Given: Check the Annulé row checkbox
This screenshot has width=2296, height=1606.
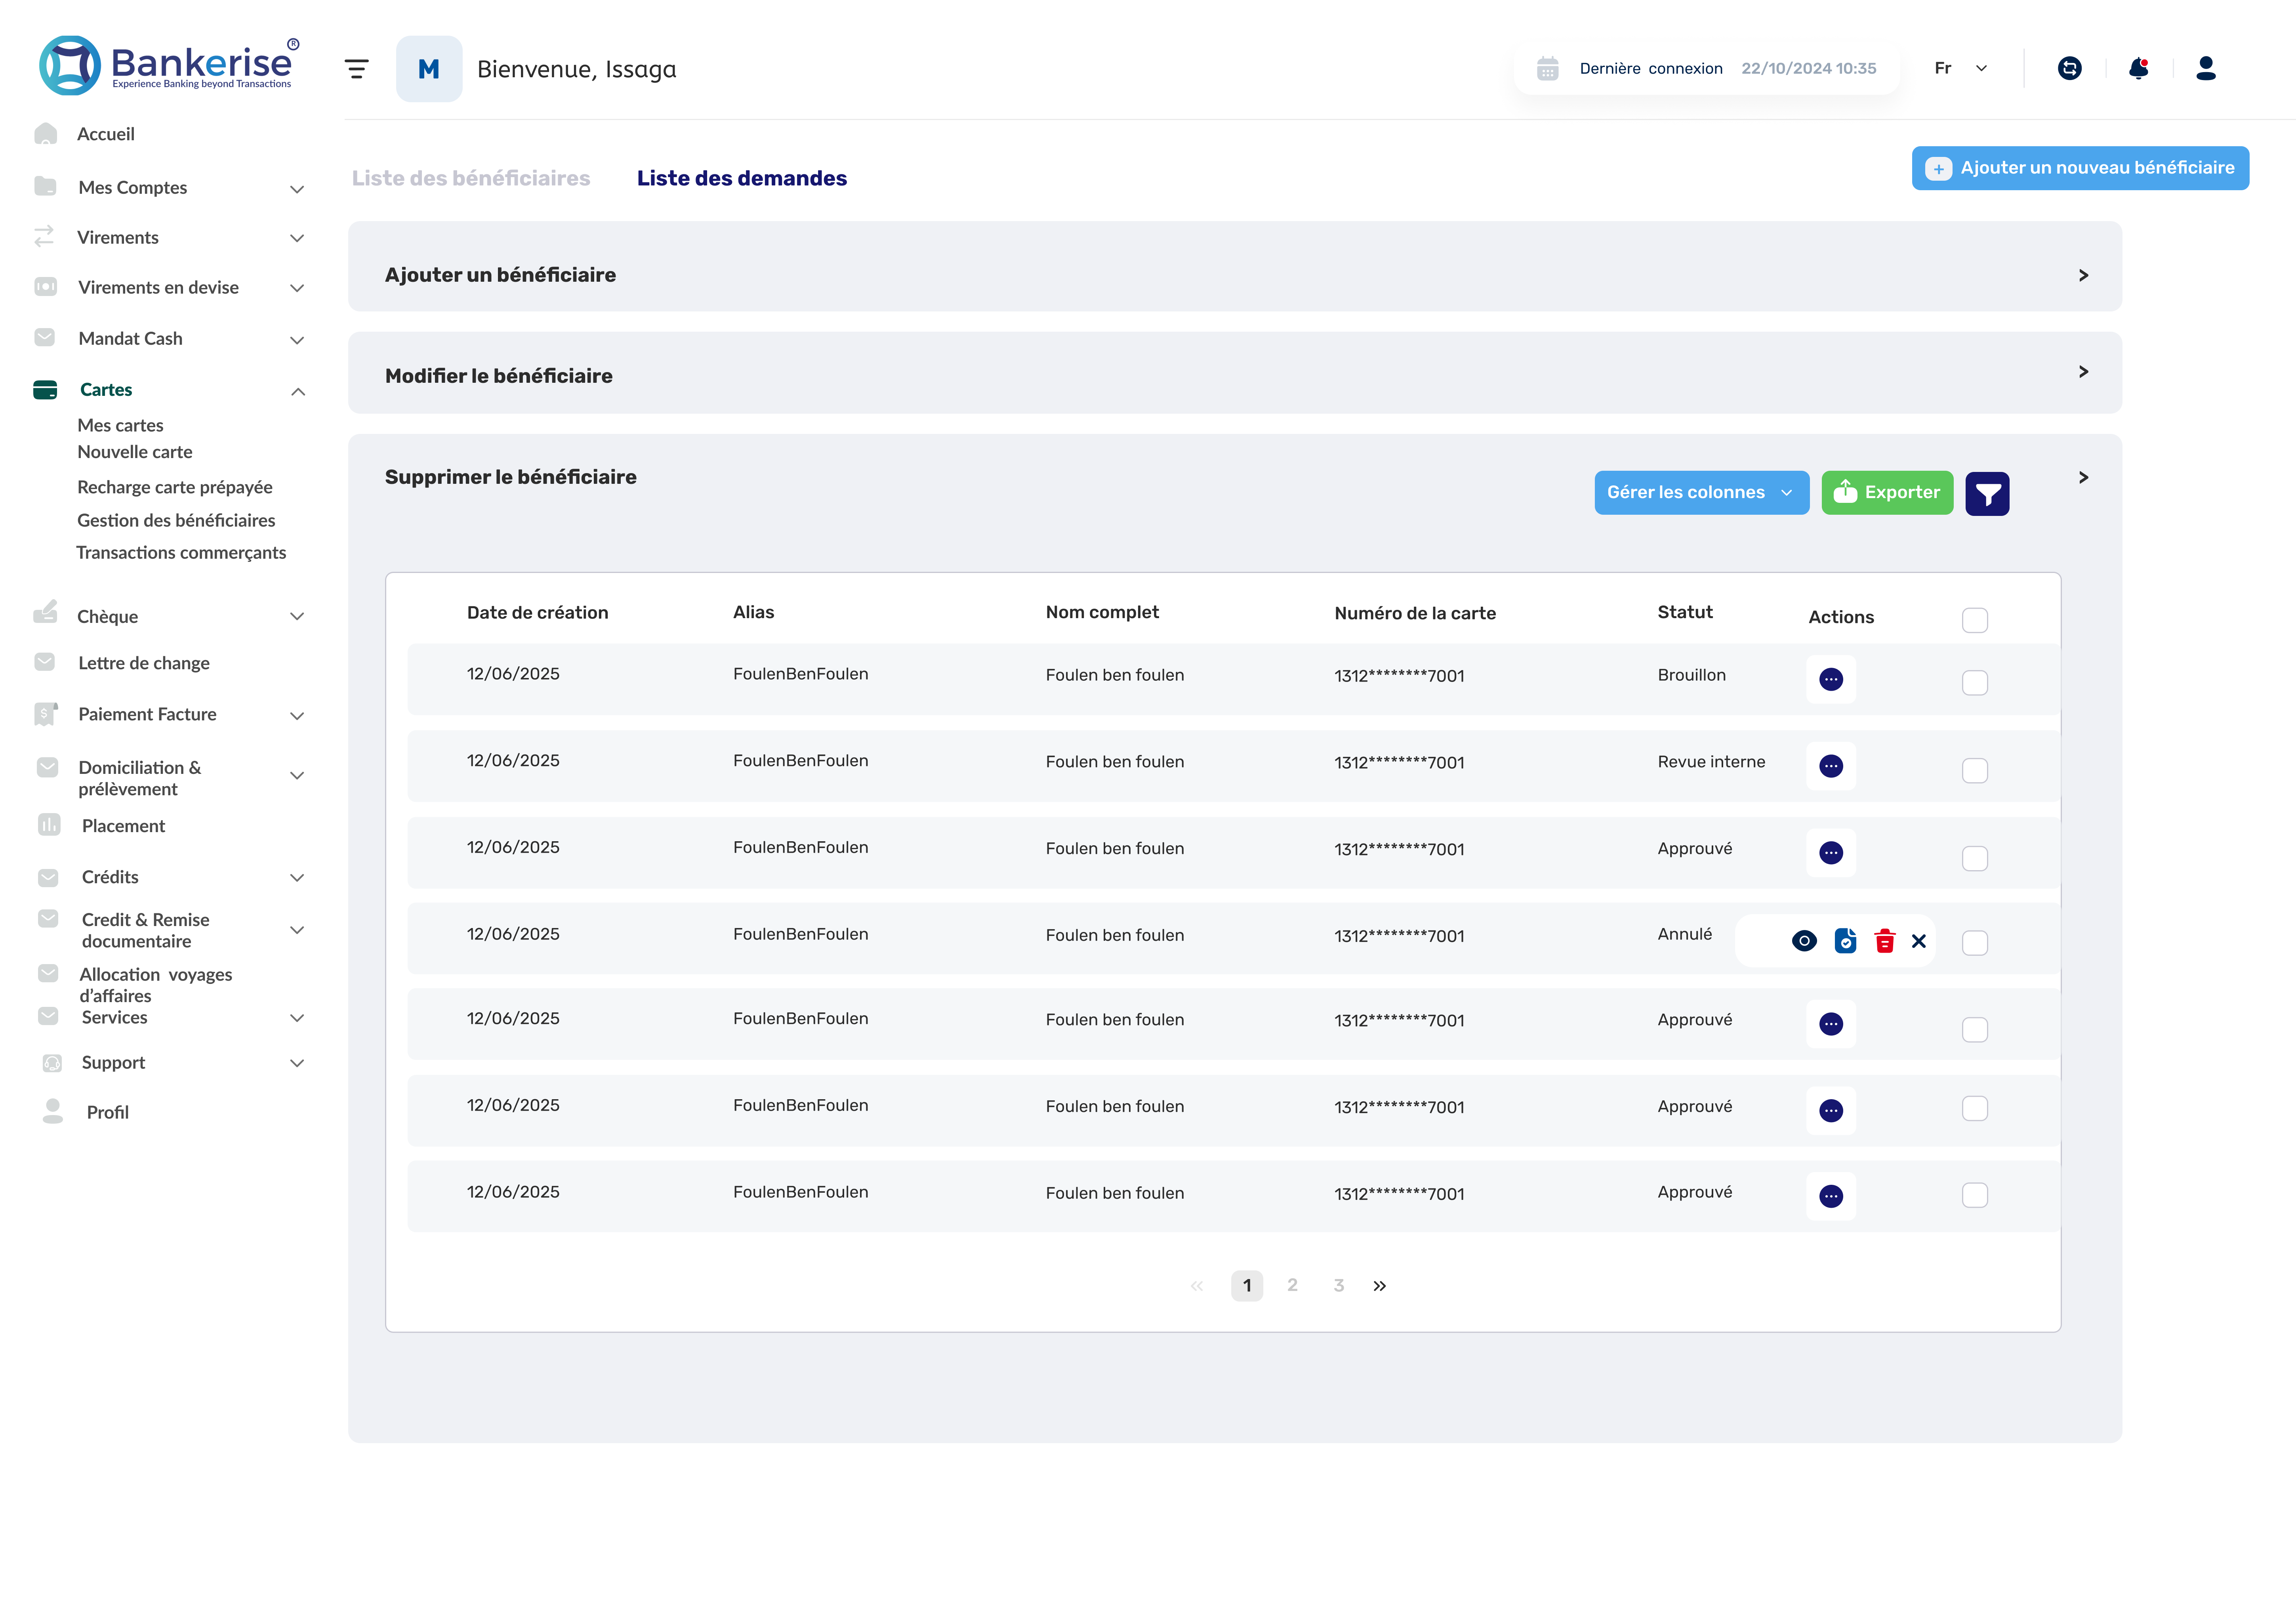Looking at the screenshot, I should [x=1975, y=943].
